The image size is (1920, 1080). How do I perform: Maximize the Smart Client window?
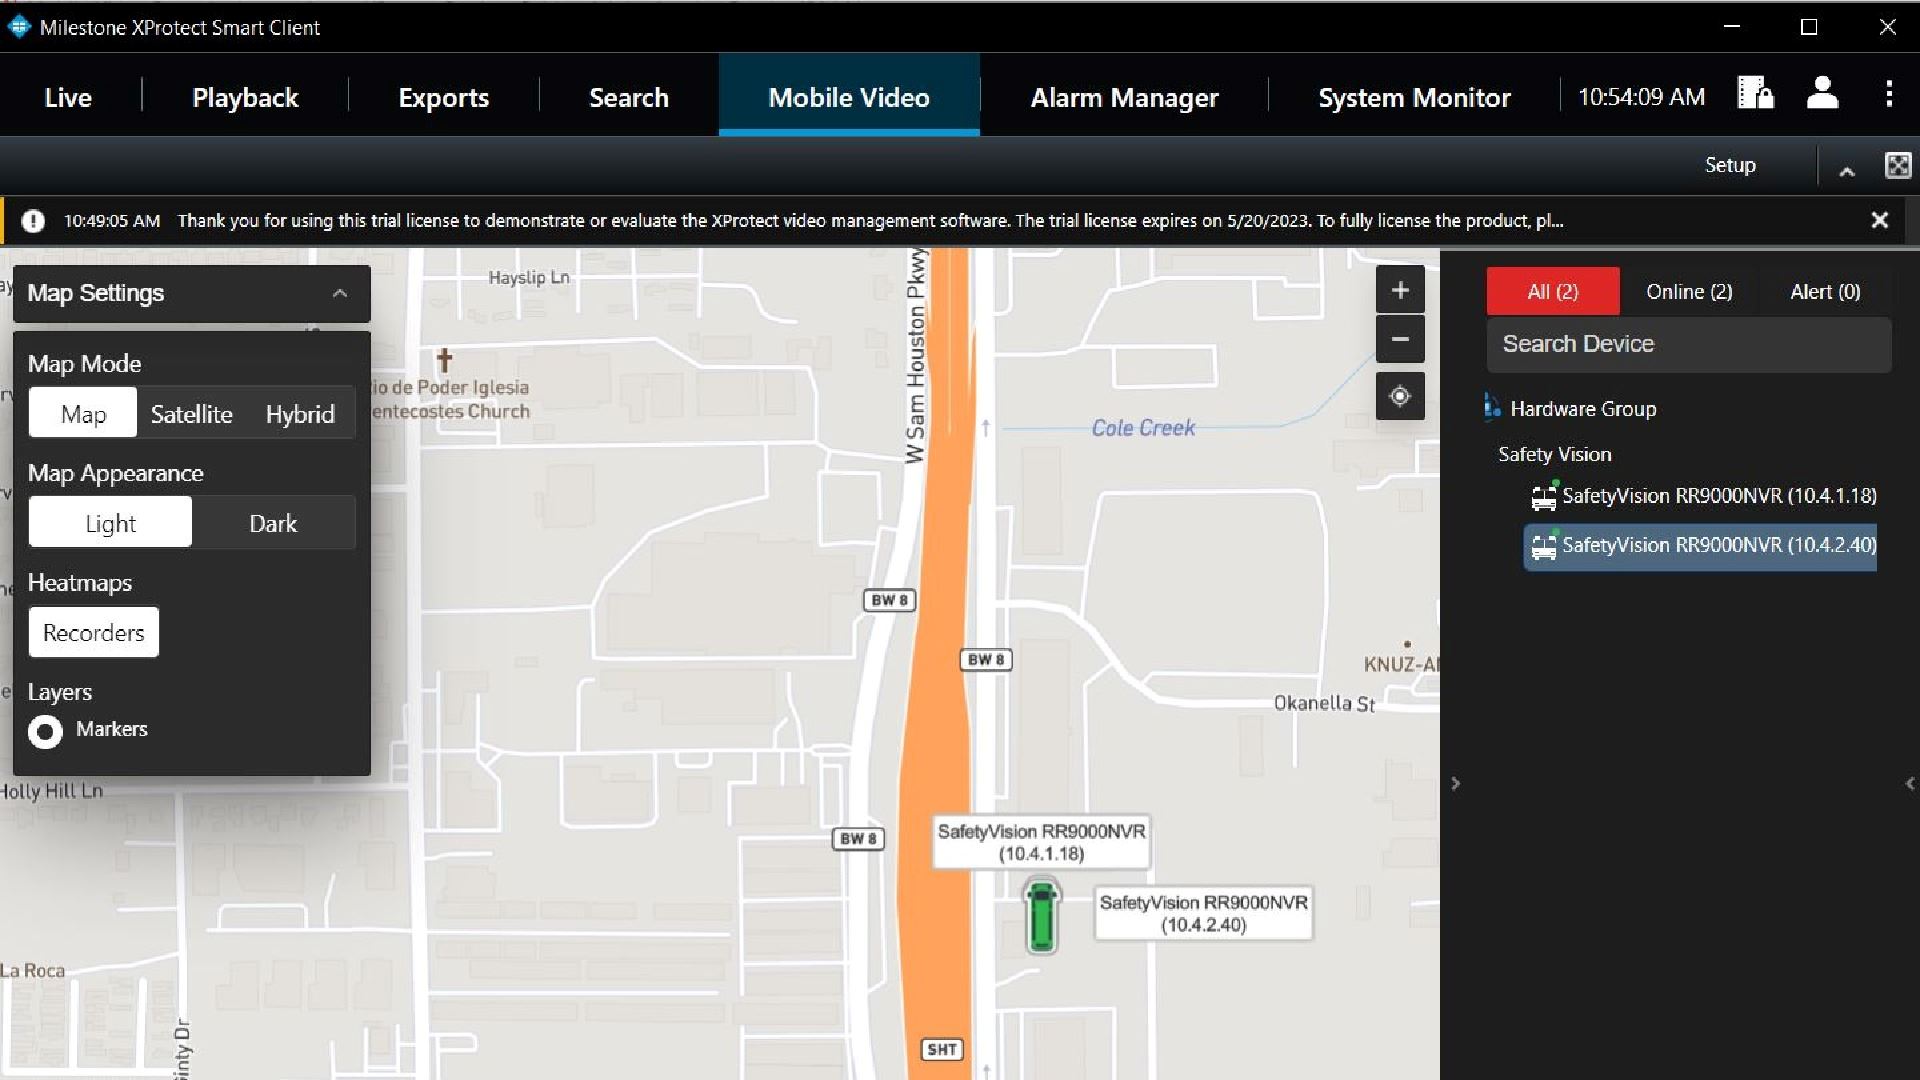(x=1809, y=27)
